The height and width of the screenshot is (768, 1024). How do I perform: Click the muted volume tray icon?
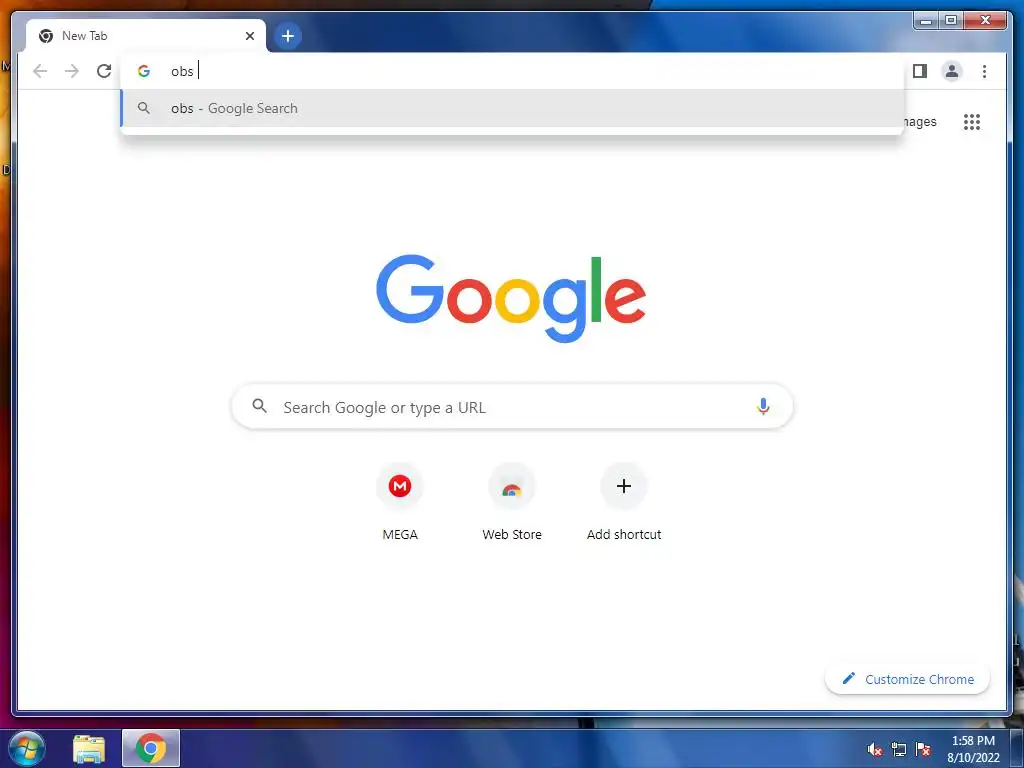click(x=875, y=750)
